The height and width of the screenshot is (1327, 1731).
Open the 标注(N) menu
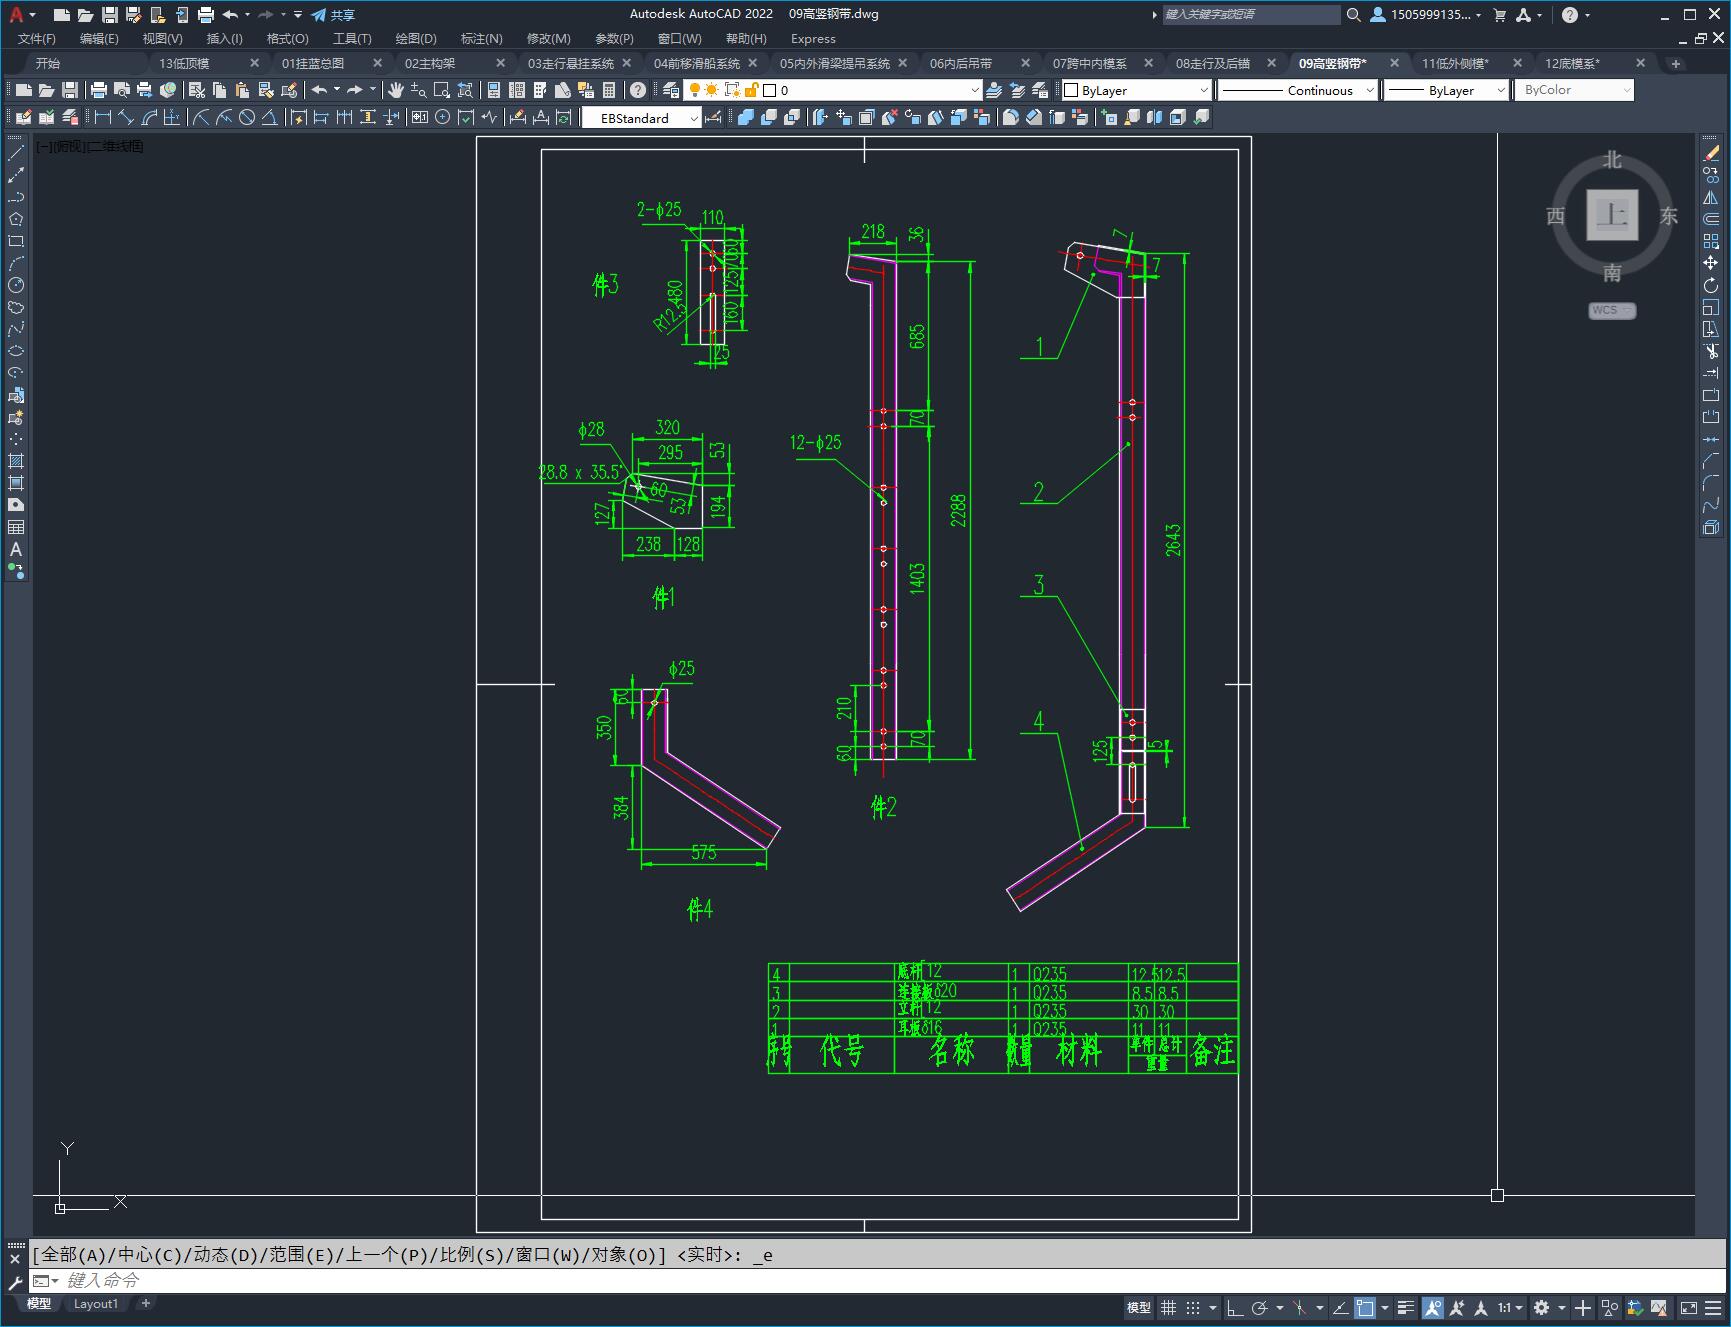[x=481, y=38]
